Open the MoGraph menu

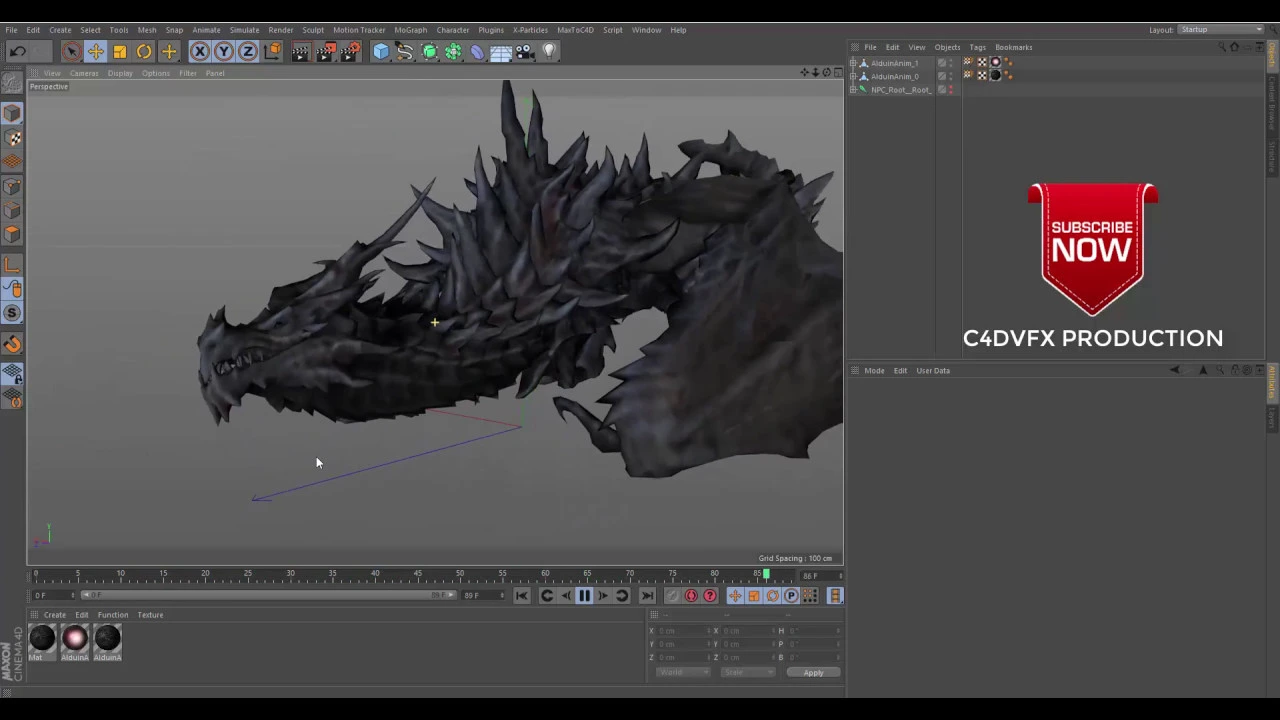410,30
